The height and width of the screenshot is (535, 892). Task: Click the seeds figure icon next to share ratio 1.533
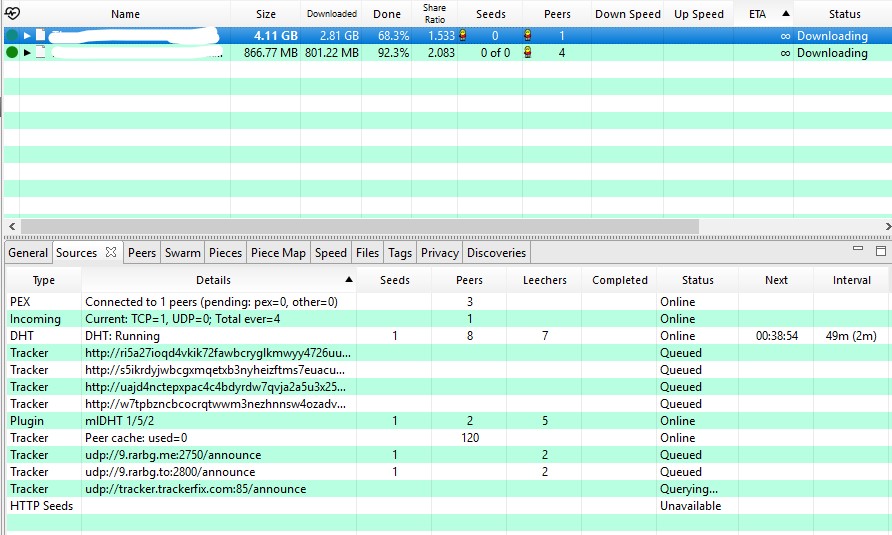click(x=462, y=35)
